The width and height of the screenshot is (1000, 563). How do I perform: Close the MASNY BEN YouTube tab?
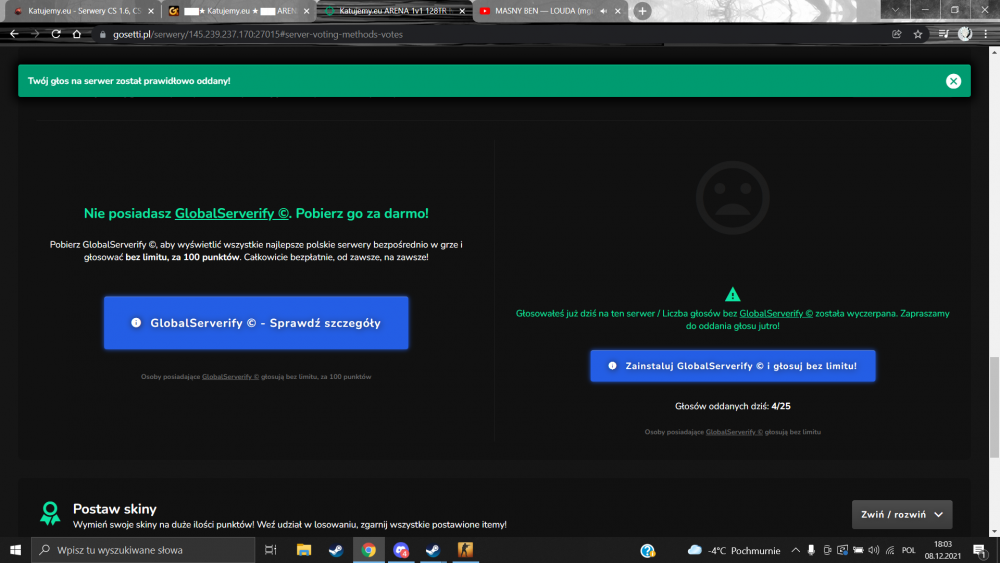(617, 11)
